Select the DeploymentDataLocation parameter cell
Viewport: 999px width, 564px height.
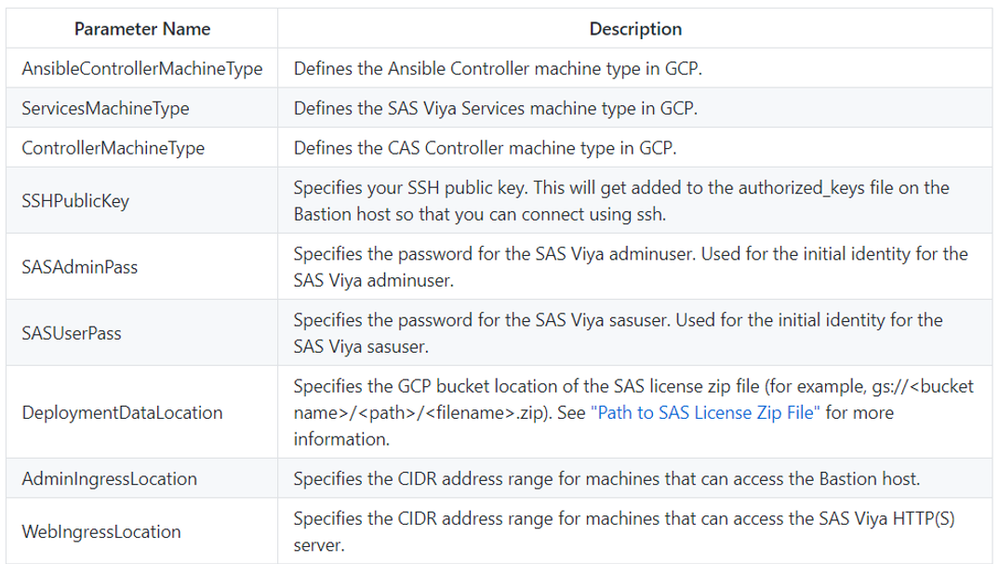122,412
